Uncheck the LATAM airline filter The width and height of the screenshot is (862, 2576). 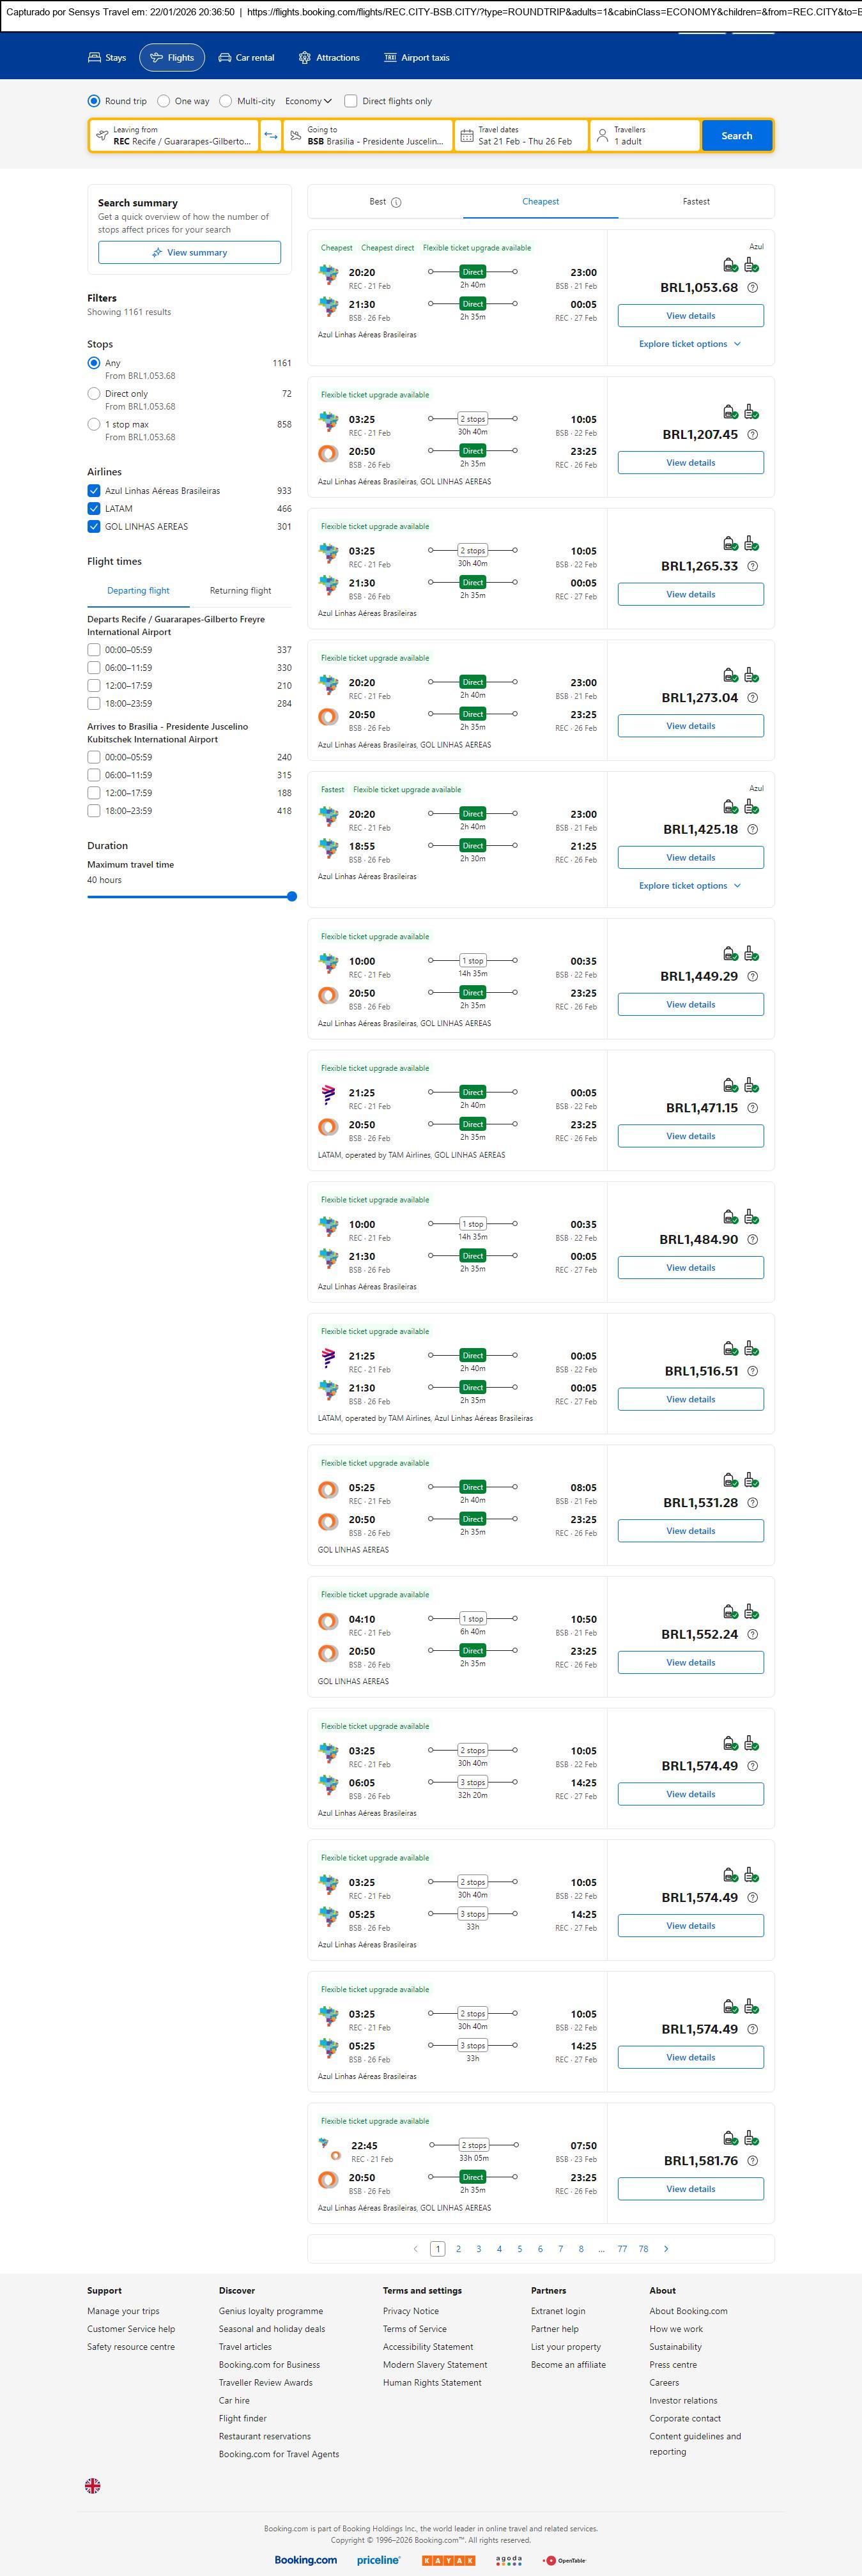click(94, 509)
